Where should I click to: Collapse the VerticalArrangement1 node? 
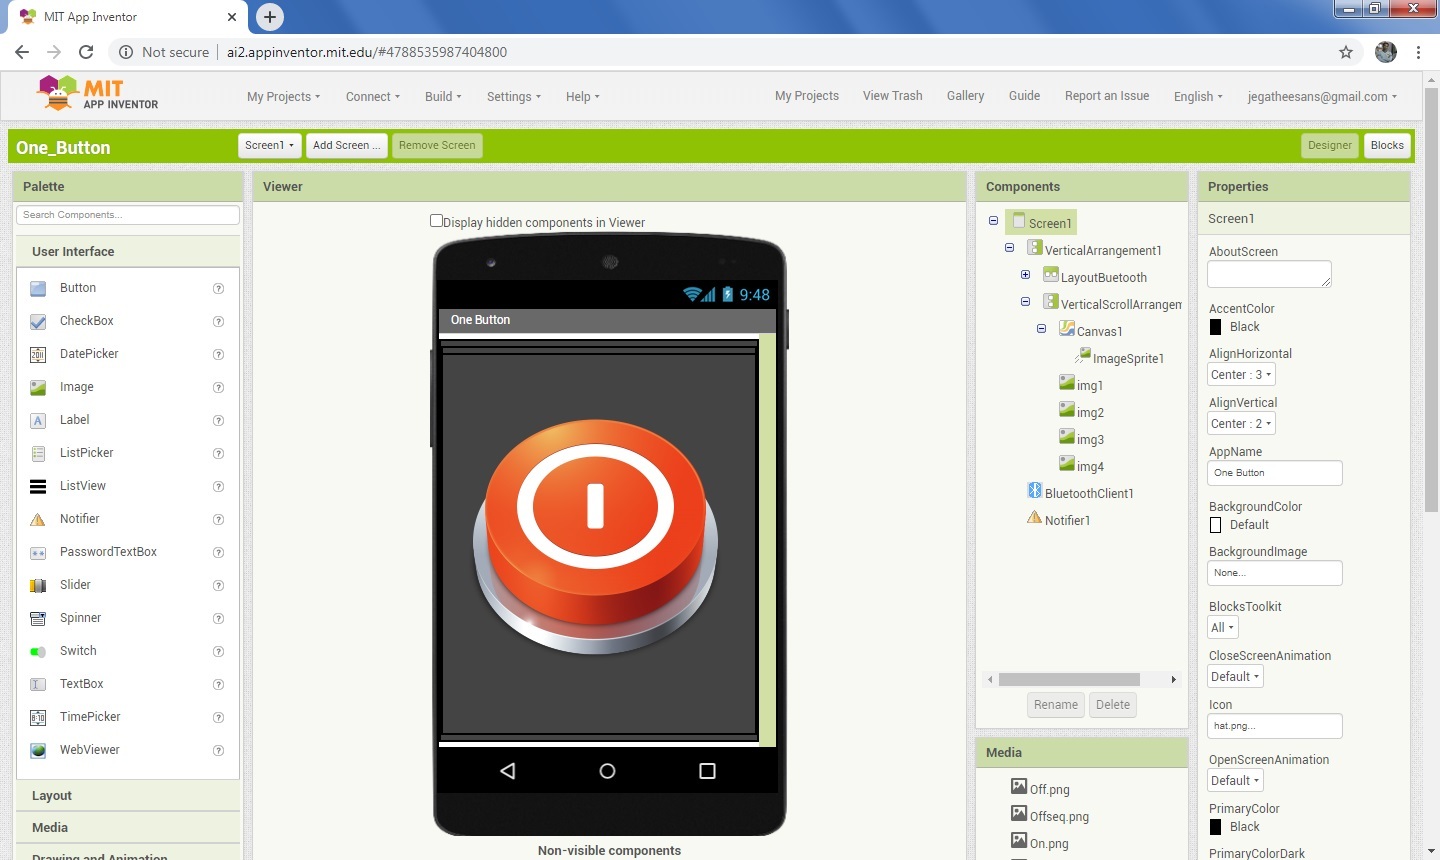1009,248
